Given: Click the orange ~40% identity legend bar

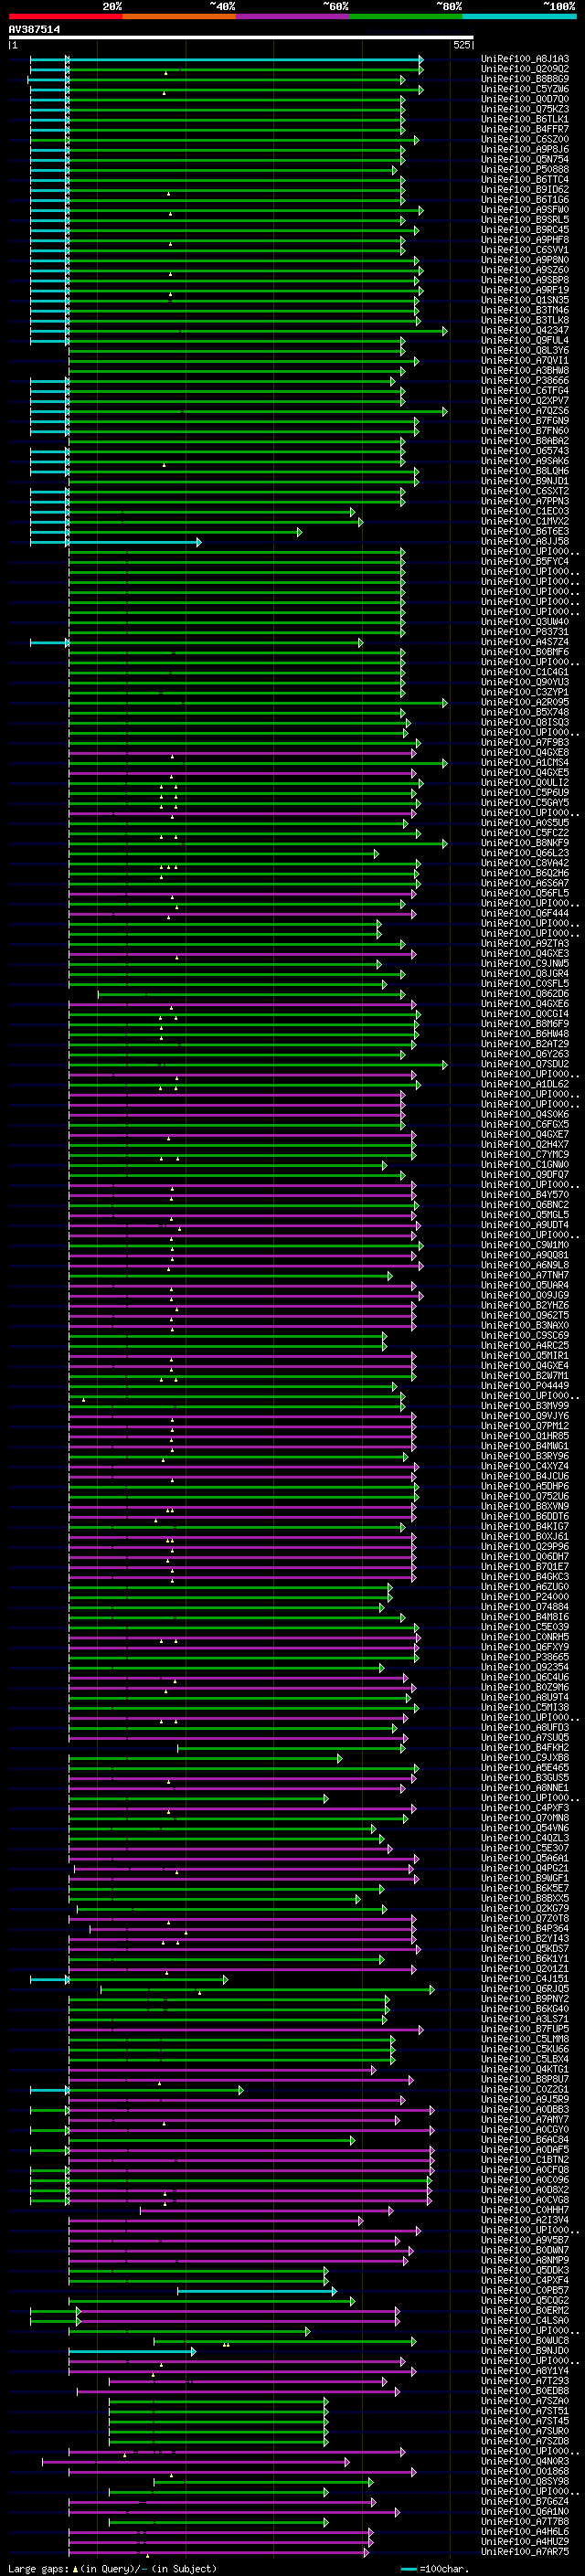Looking at the screenshot, I should [x=179, y=16].
